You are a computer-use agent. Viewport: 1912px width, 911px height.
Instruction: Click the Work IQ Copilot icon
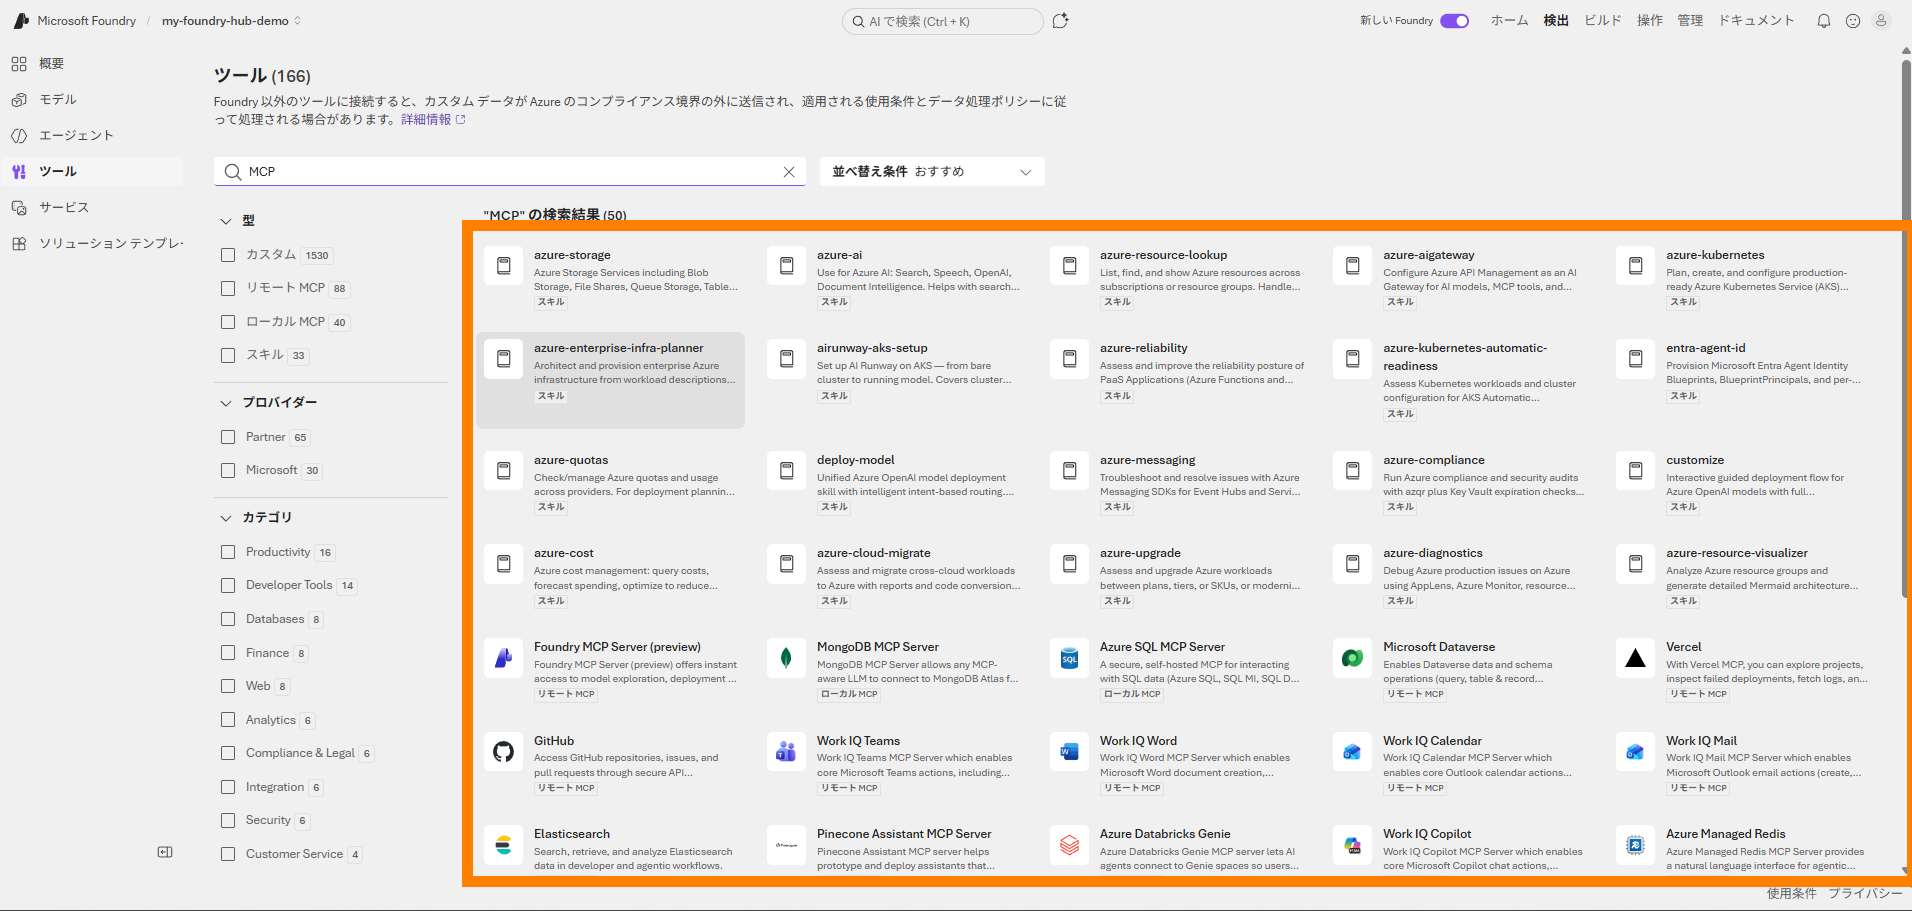[1352, 845]
